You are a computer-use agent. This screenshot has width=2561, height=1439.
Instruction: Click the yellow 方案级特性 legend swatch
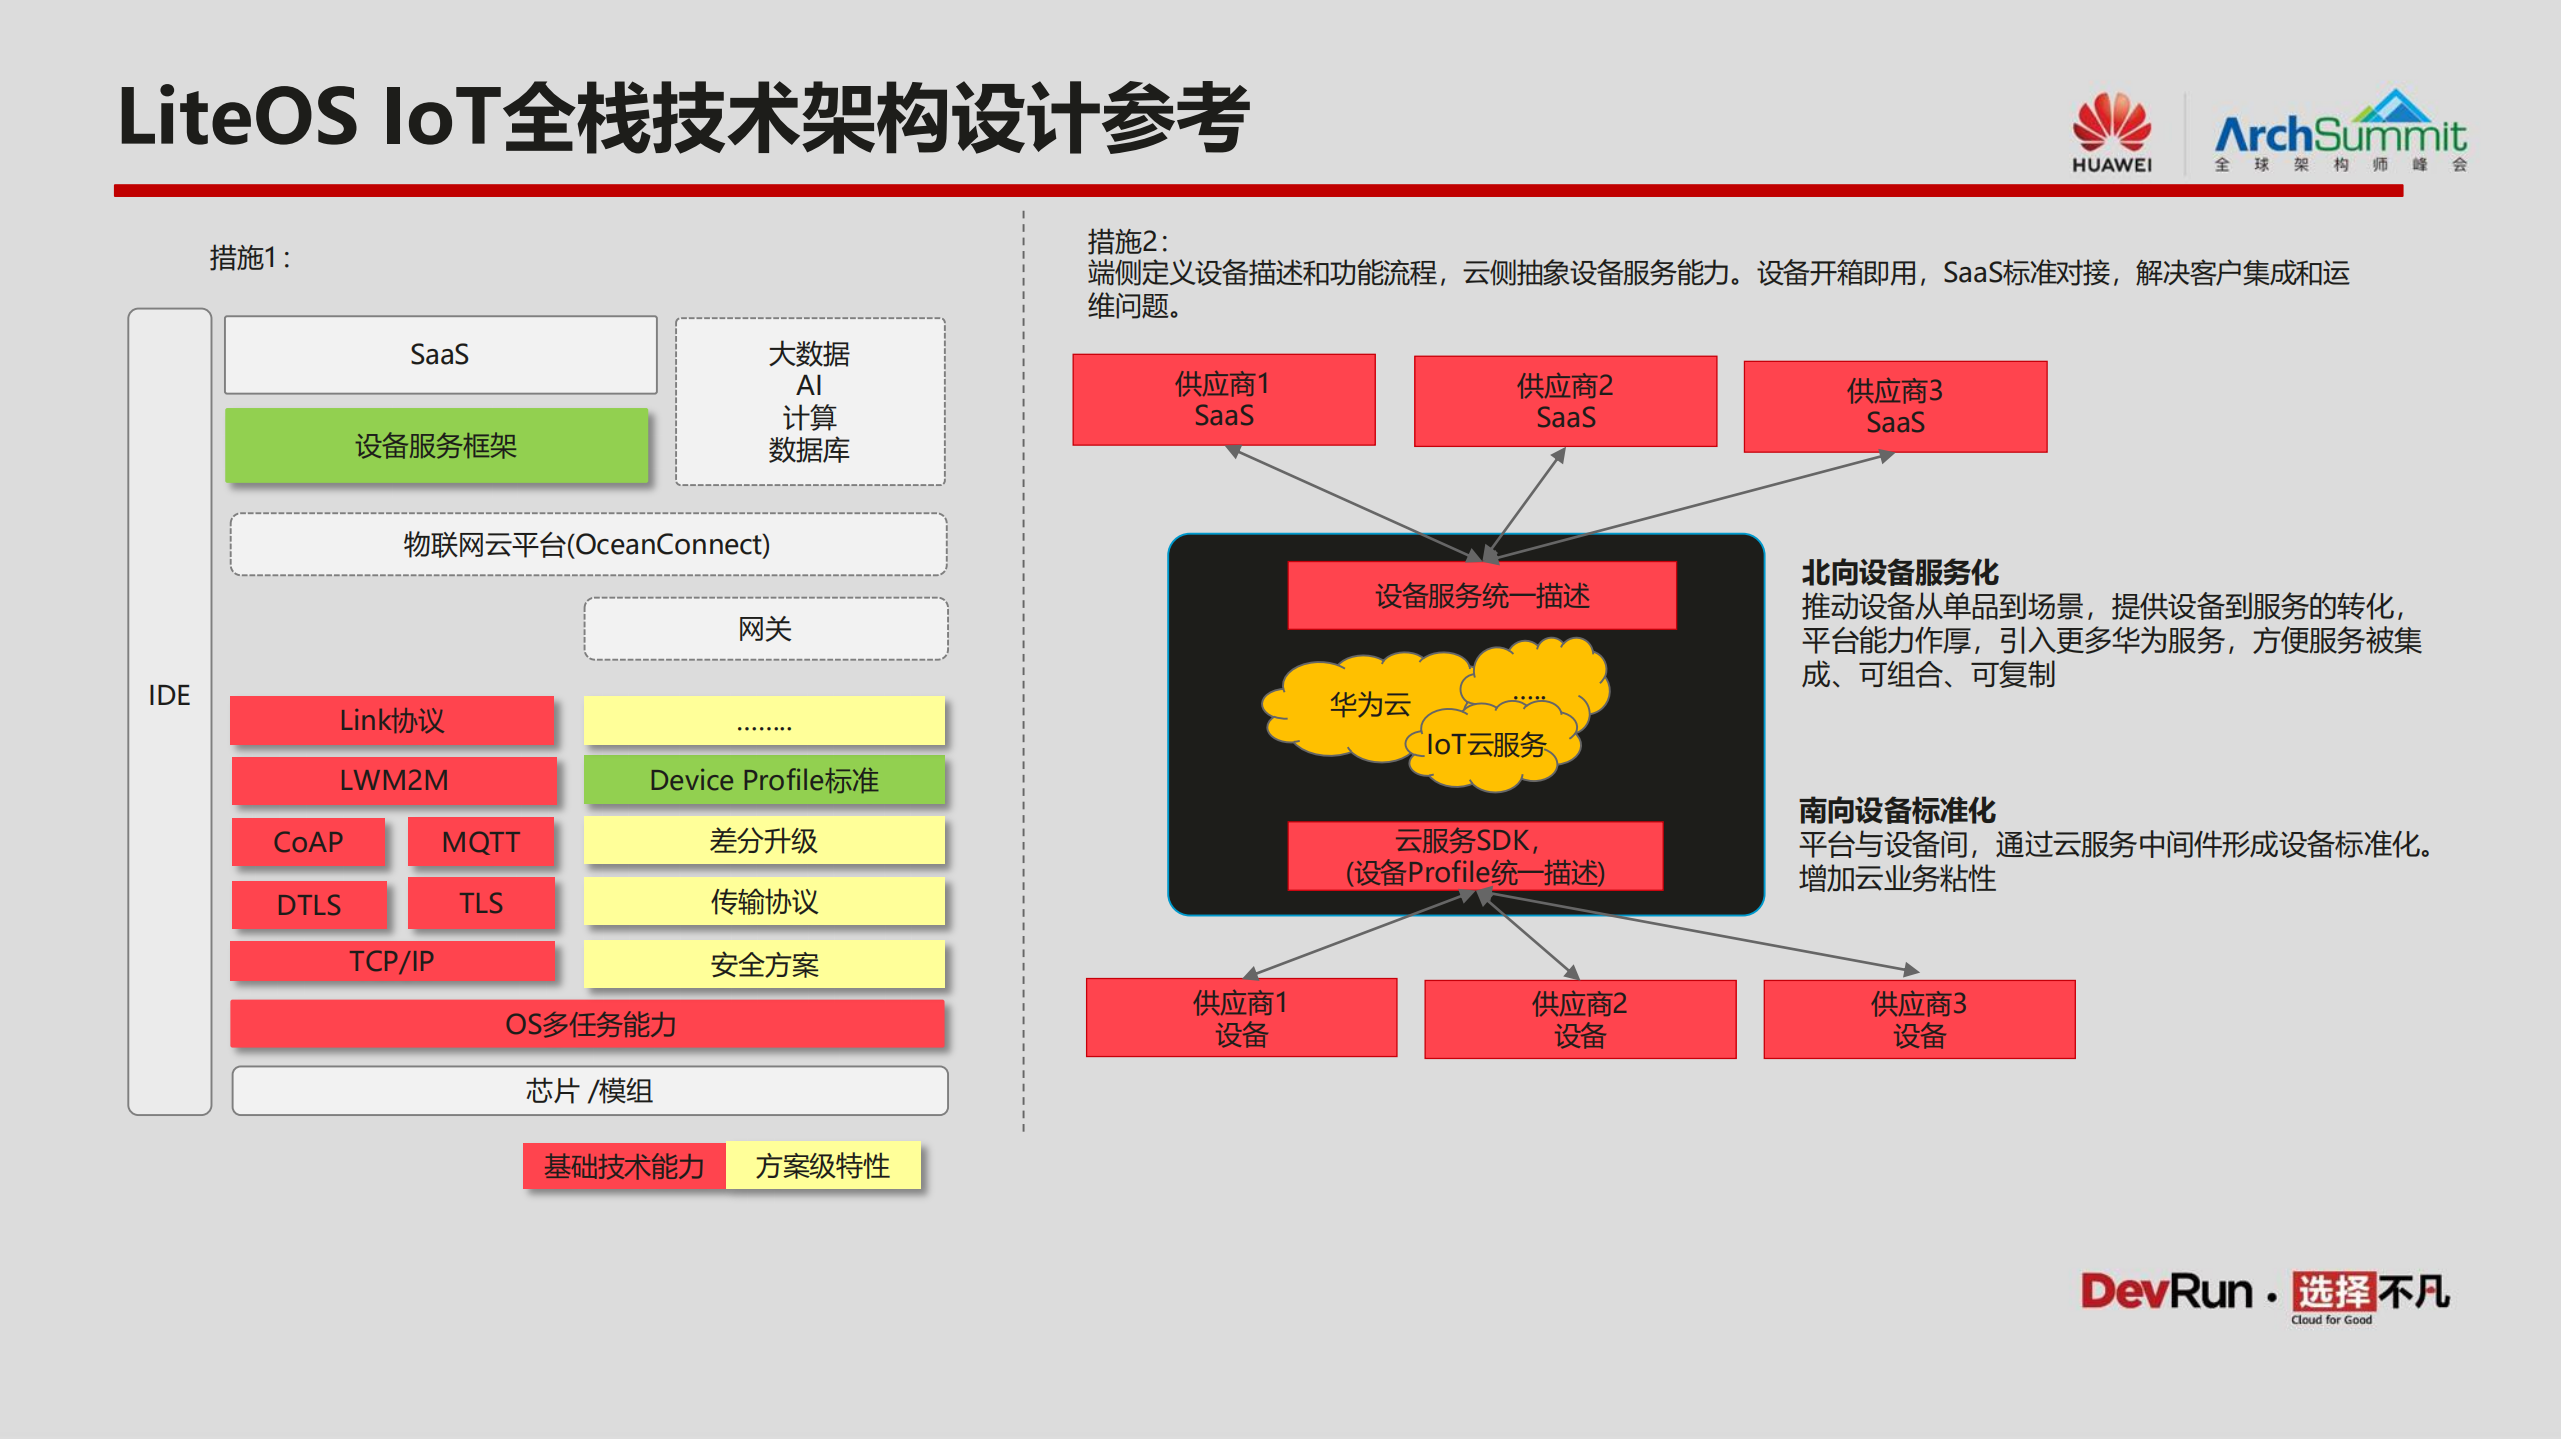pos(823,1165)
